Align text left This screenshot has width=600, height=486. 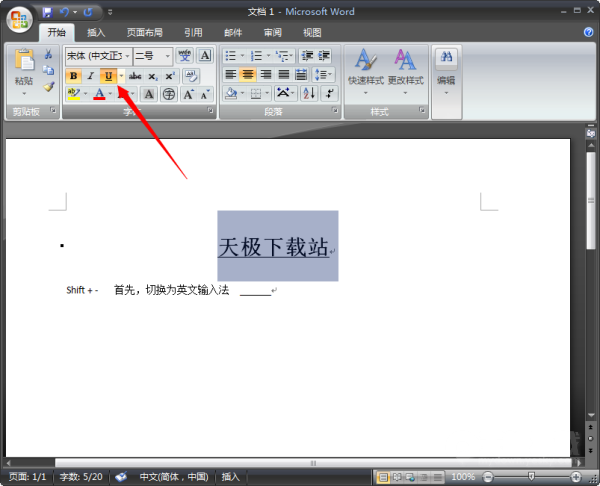[x=230, y=74]
